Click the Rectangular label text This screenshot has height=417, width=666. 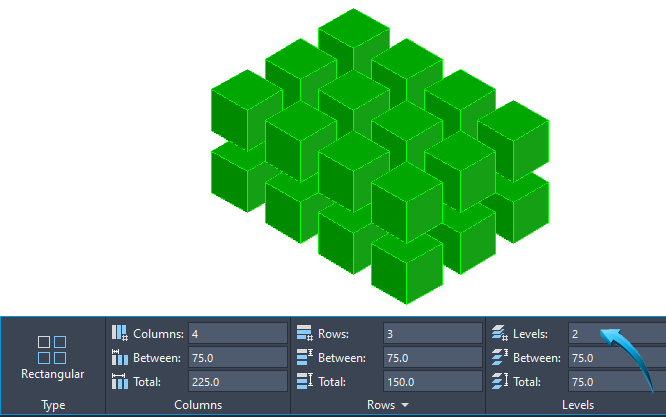[53, 374]
